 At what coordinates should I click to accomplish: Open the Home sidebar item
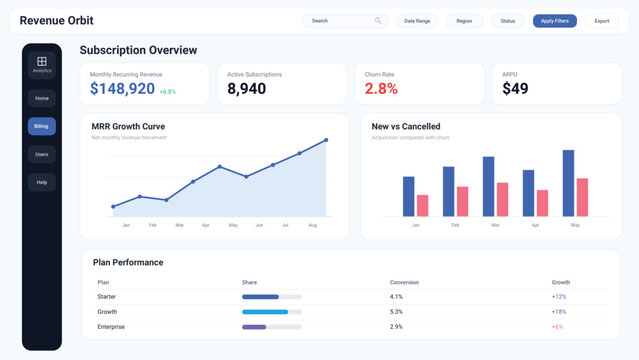pos(42,98)
